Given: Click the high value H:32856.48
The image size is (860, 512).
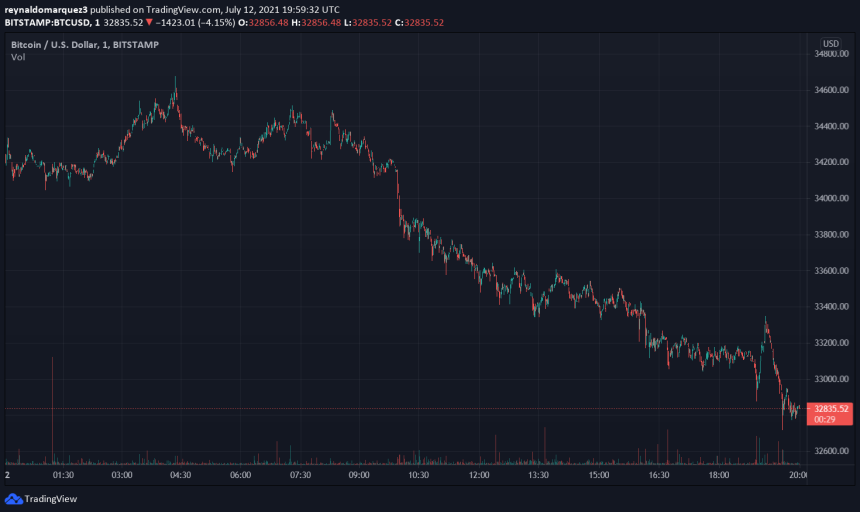Looking at the screenshot, I should pos(316,22).
